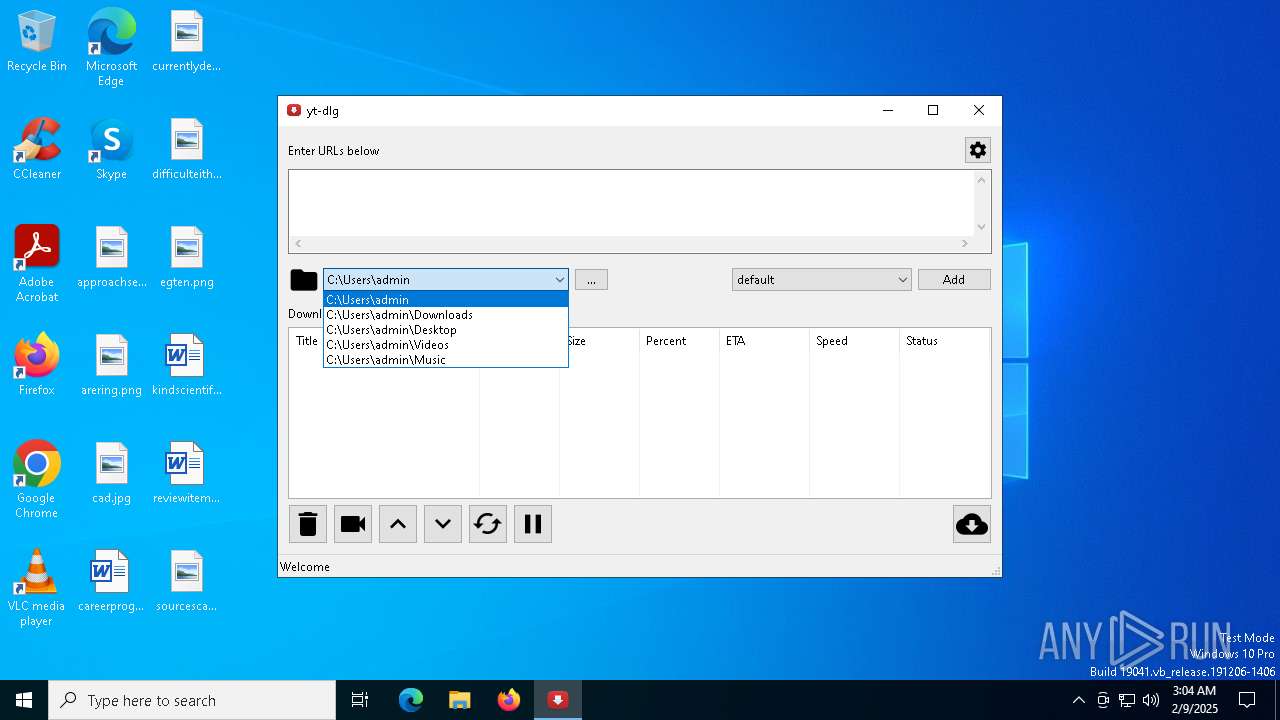Click inside the Enter URLs text box
Image resolution: width=1280 pixels, height=720 pixels.
coord(632,203)
